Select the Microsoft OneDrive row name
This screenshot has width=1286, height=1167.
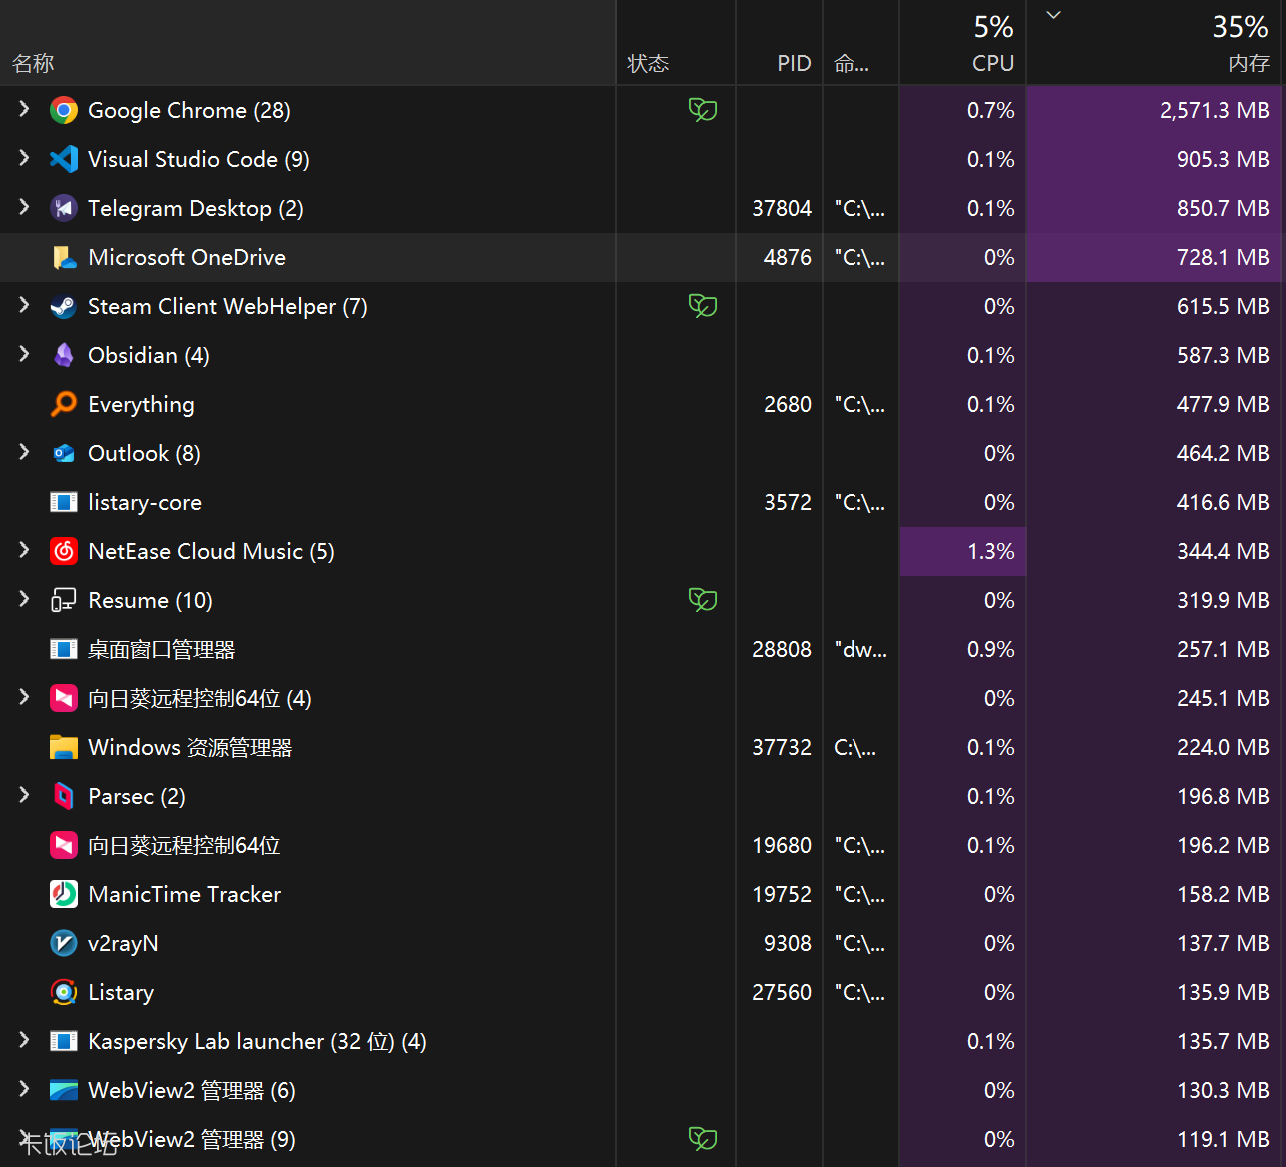(187, 257)
